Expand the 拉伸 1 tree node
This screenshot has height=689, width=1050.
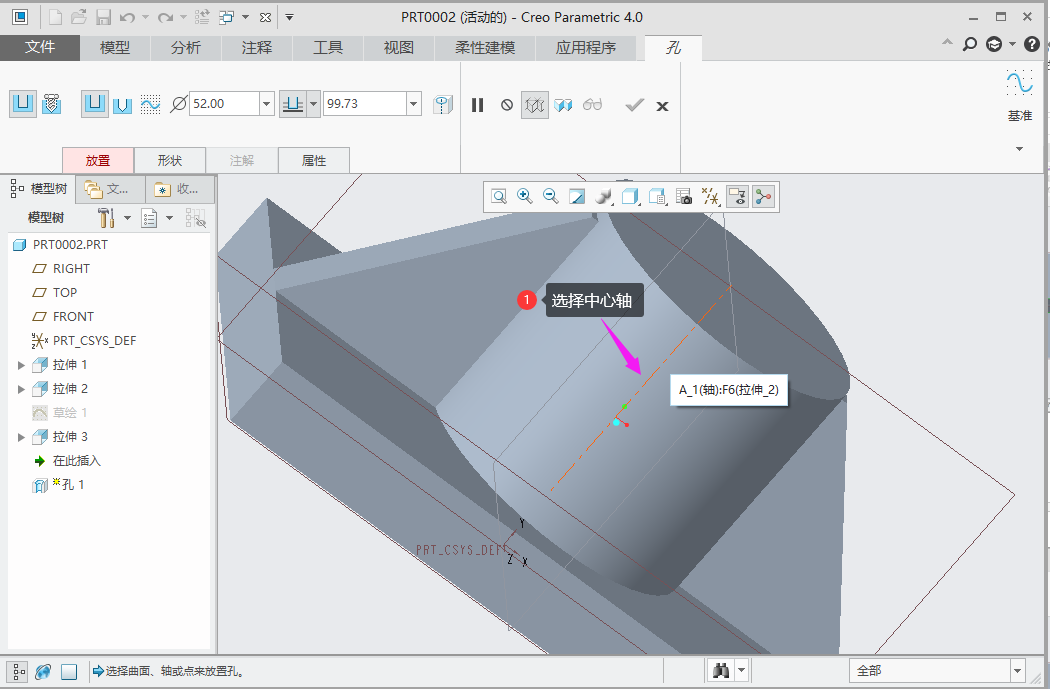[x=22, y=365]
